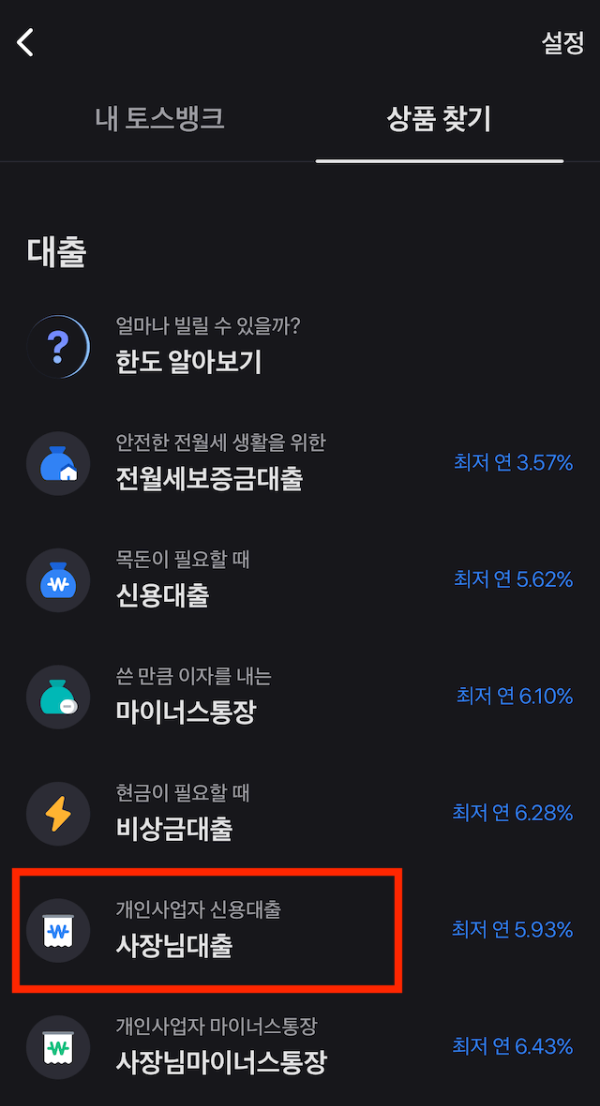This screenshot has height=1106, width=600.
Task: Tap the question mark icon beside 한도 알아보기
Action: (x=58, y=346)
